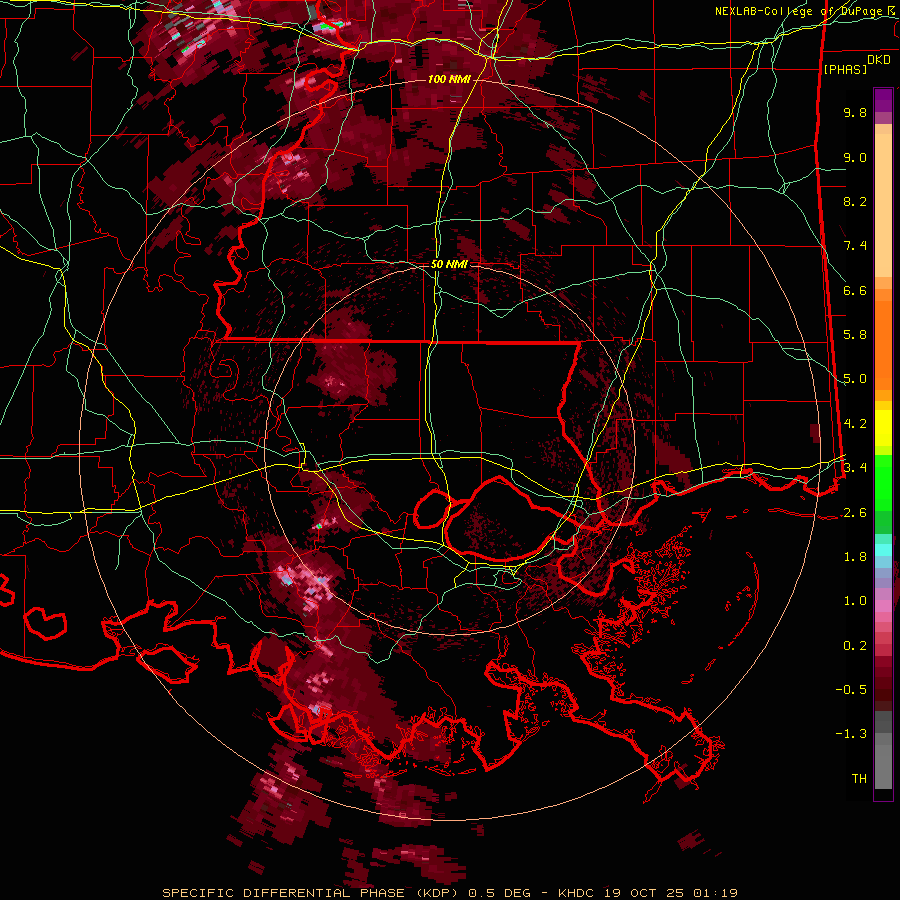Click the -0.5 value on the color scale
This screenshot has width=900, height=900.
pyautogui.click(x=851, y=690)
